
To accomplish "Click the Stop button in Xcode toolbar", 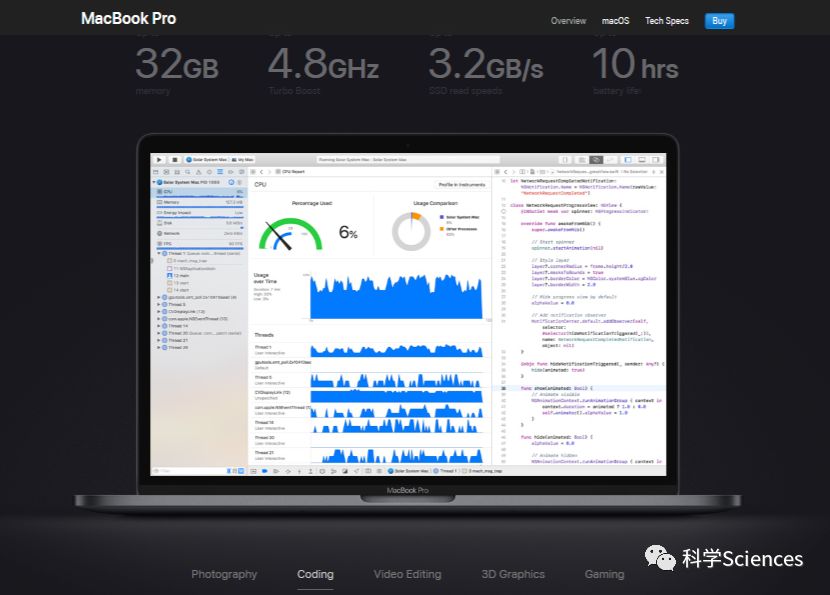I will 175,159.
